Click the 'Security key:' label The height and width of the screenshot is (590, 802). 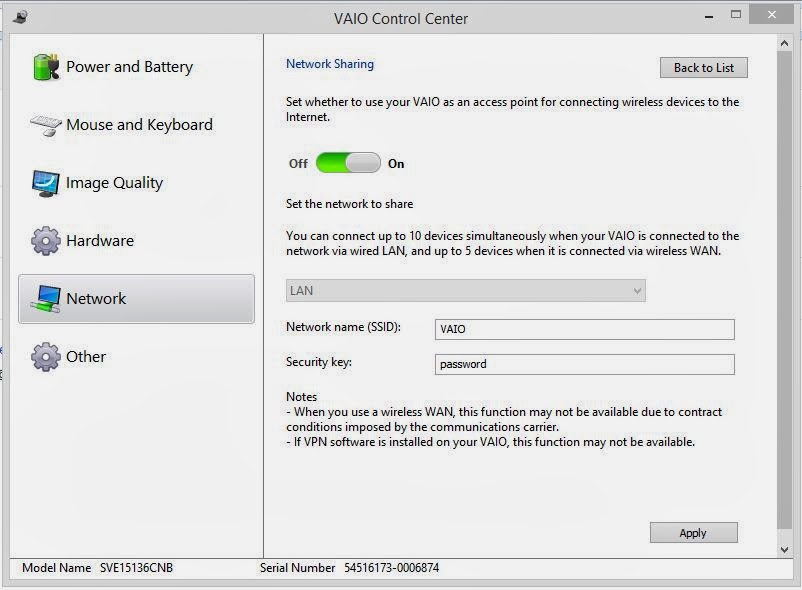point(319,362)
